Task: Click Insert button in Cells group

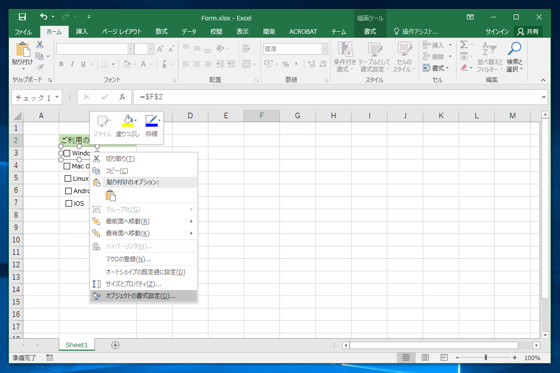Action: [437, 45]
